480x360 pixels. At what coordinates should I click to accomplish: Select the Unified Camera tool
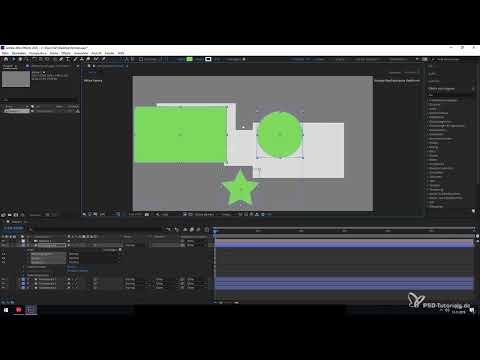pyautogui.click(x=41, y=59)
